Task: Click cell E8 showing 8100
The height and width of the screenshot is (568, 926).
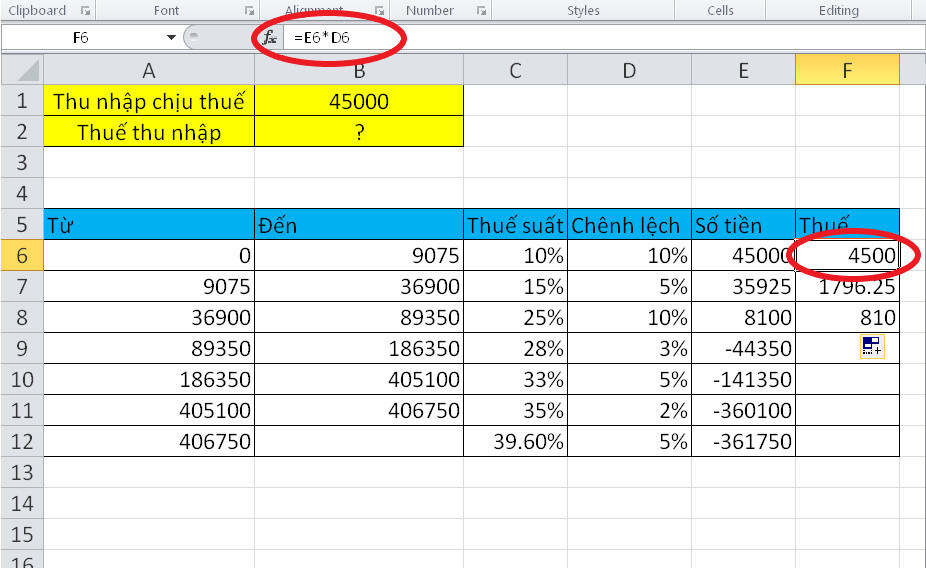Action: click(744, 317)
